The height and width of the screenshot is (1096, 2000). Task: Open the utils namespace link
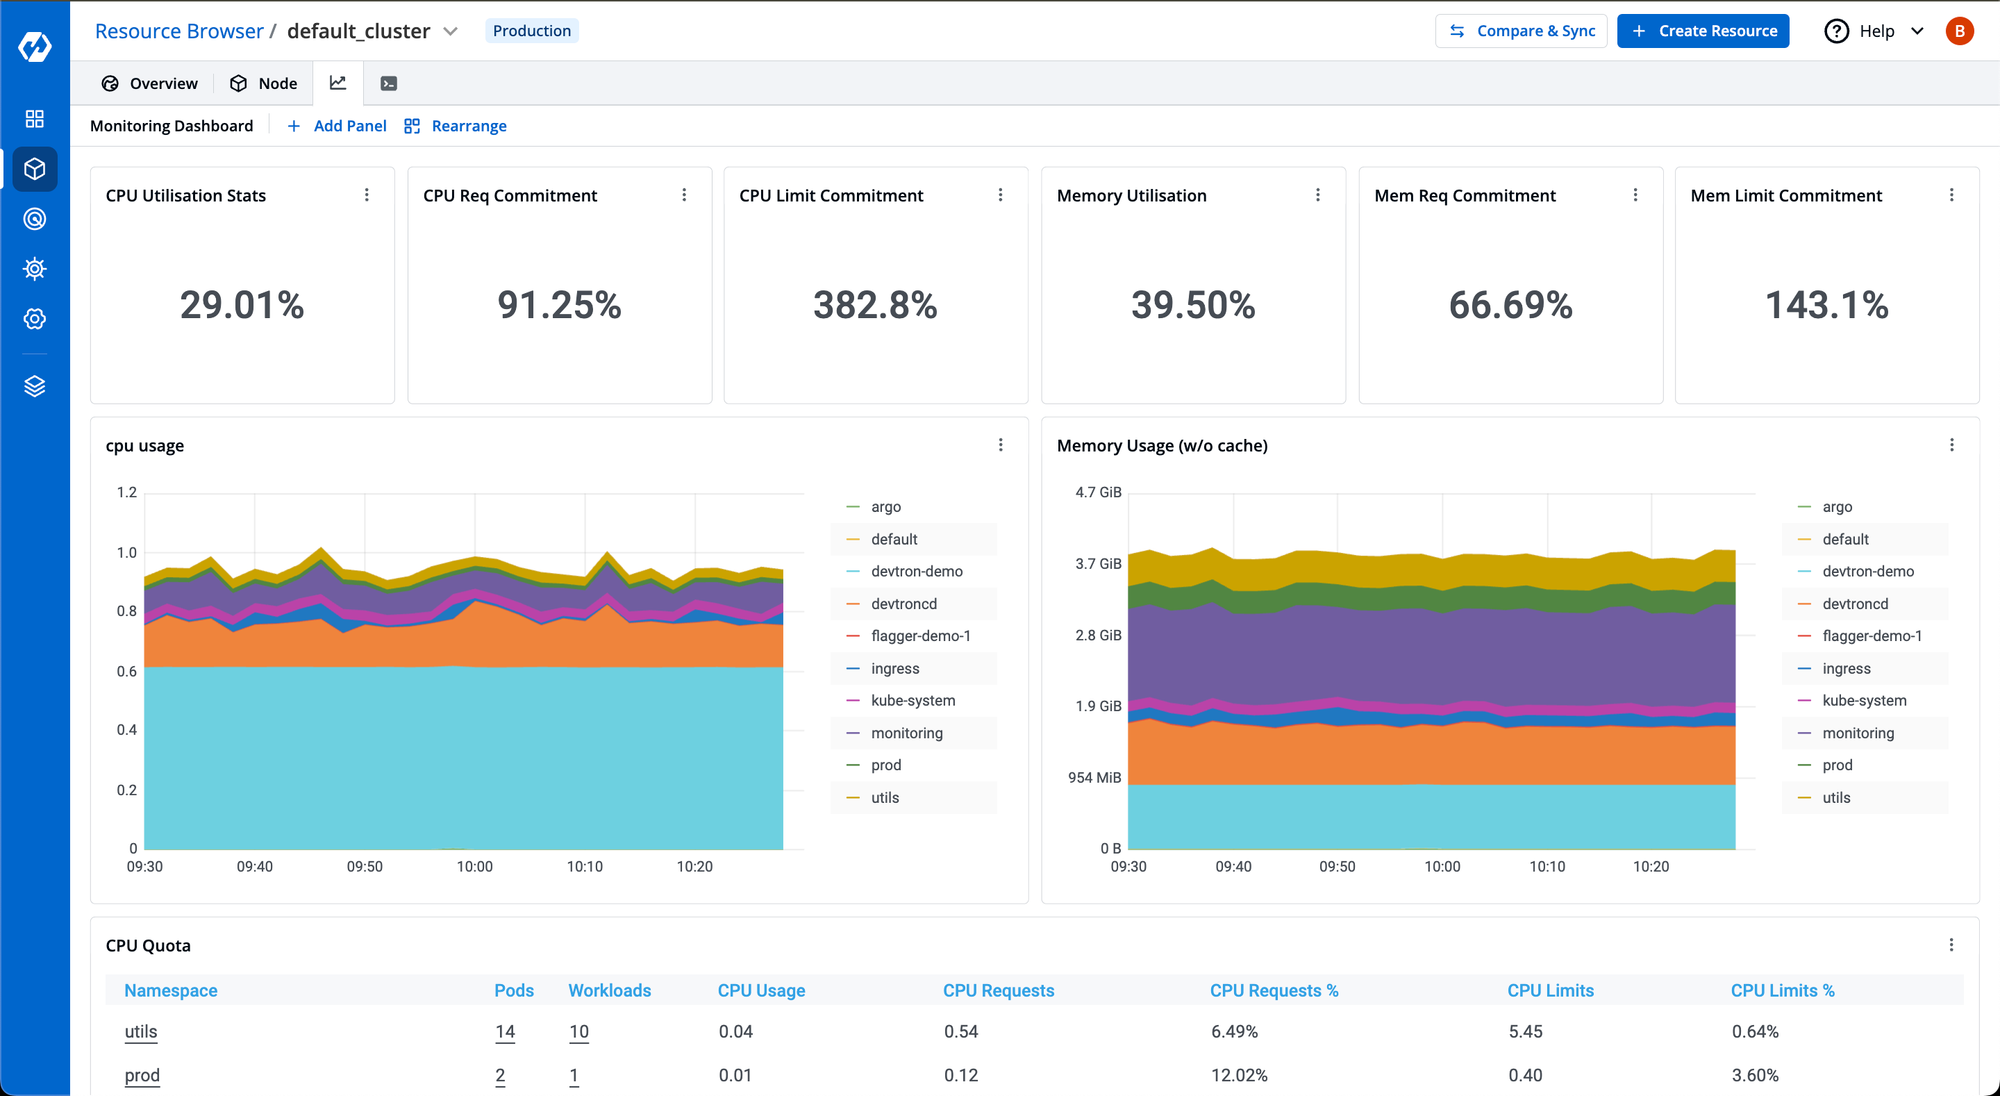point(141,1032)
